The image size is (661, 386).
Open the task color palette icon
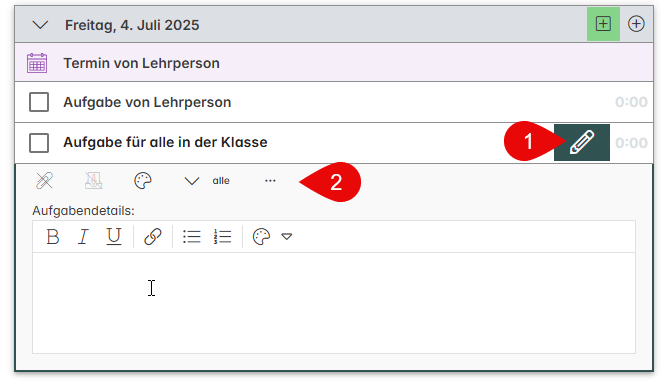pyautogui.click(x=142, y=181)
